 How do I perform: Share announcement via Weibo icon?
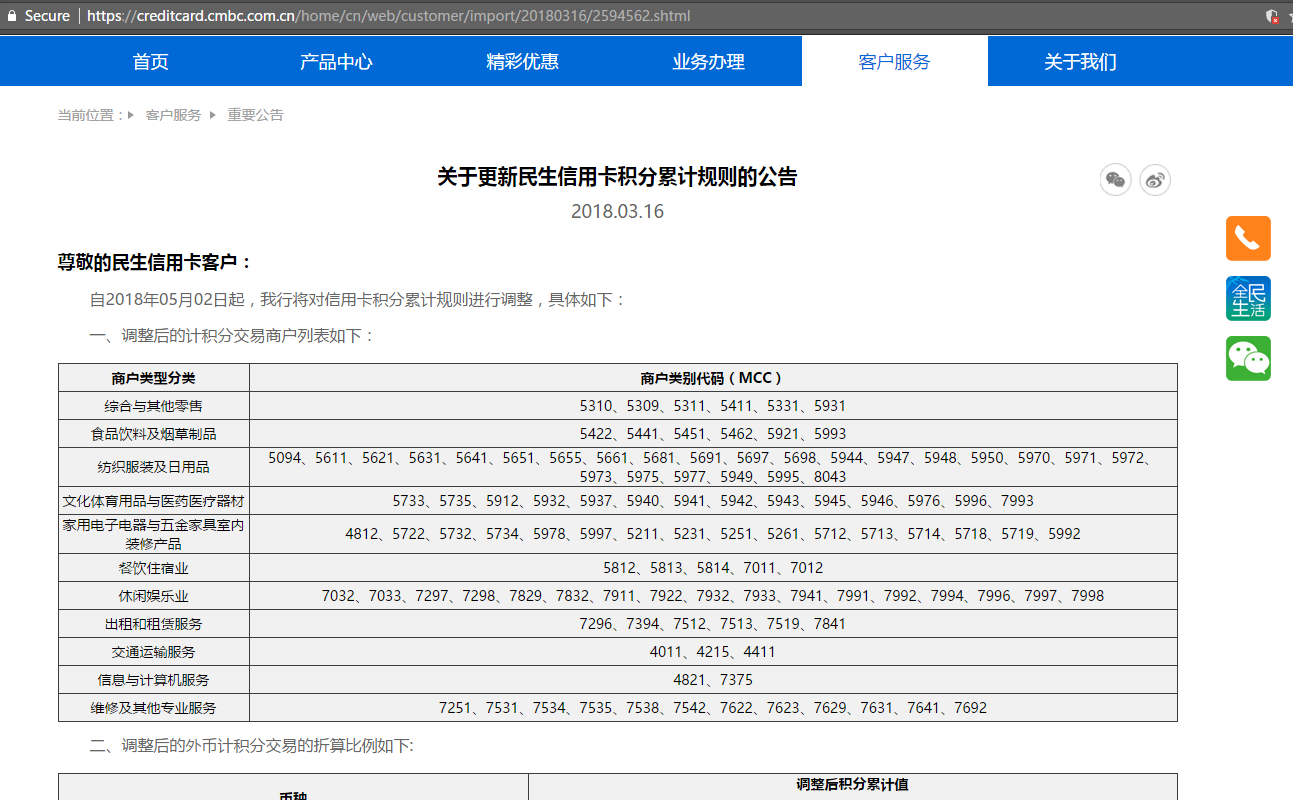coord(1155,180)
